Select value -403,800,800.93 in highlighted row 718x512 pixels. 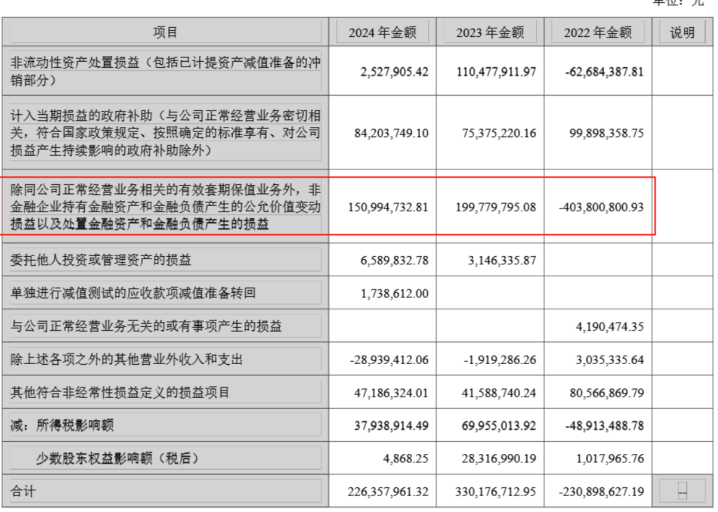point(605,206)
